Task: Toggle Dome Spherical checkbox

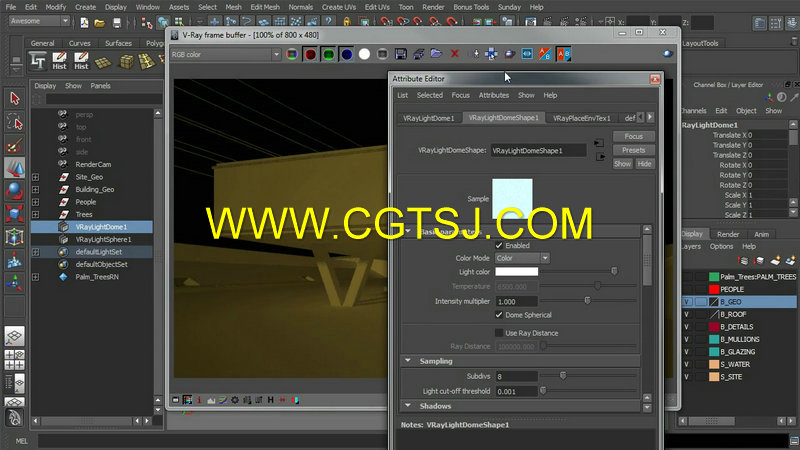Action: [499, 315]
